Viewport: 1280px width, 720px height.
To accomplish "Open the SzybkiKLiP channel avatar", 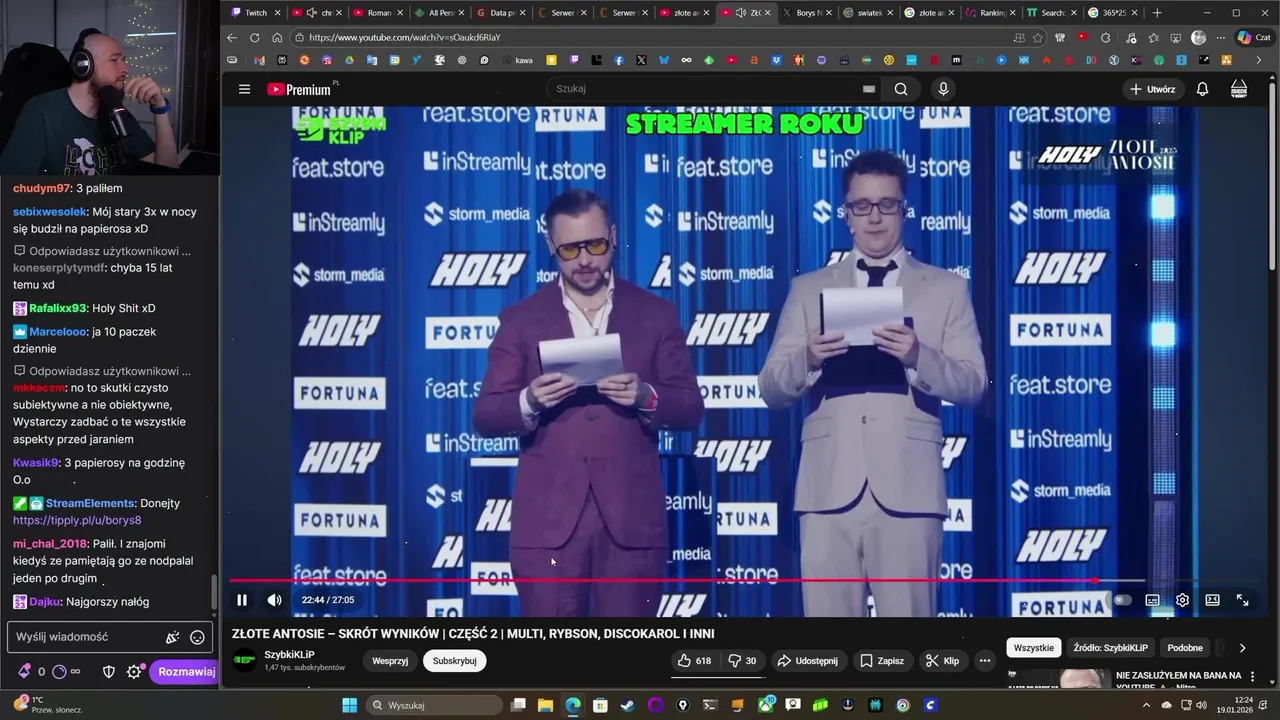I will [244, 661].
